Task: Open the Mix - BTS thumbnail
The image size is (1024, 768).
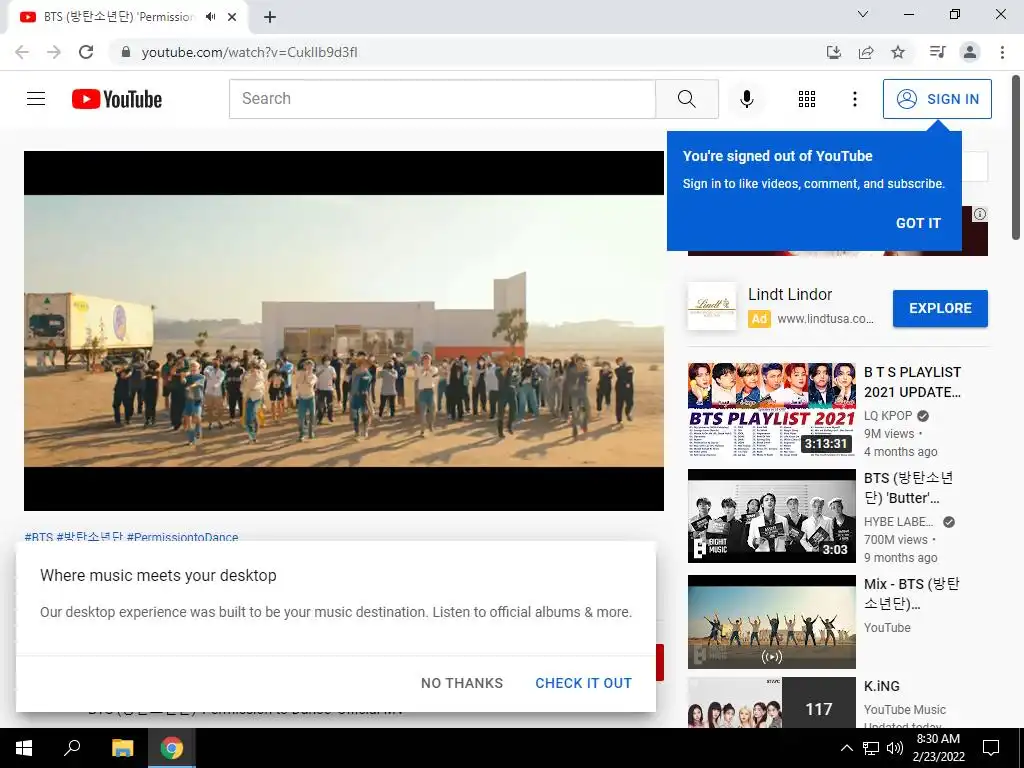Action: tap(771, 622)
